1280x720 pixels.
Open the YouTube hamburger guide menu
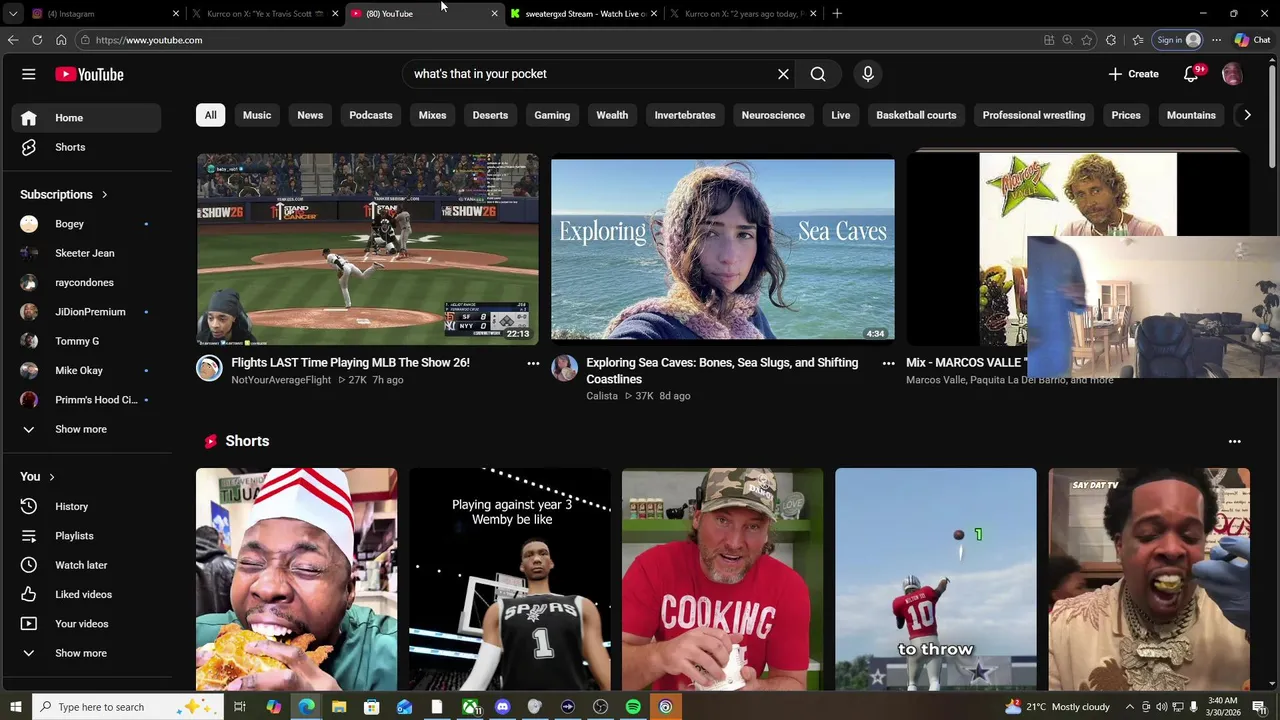29,74
